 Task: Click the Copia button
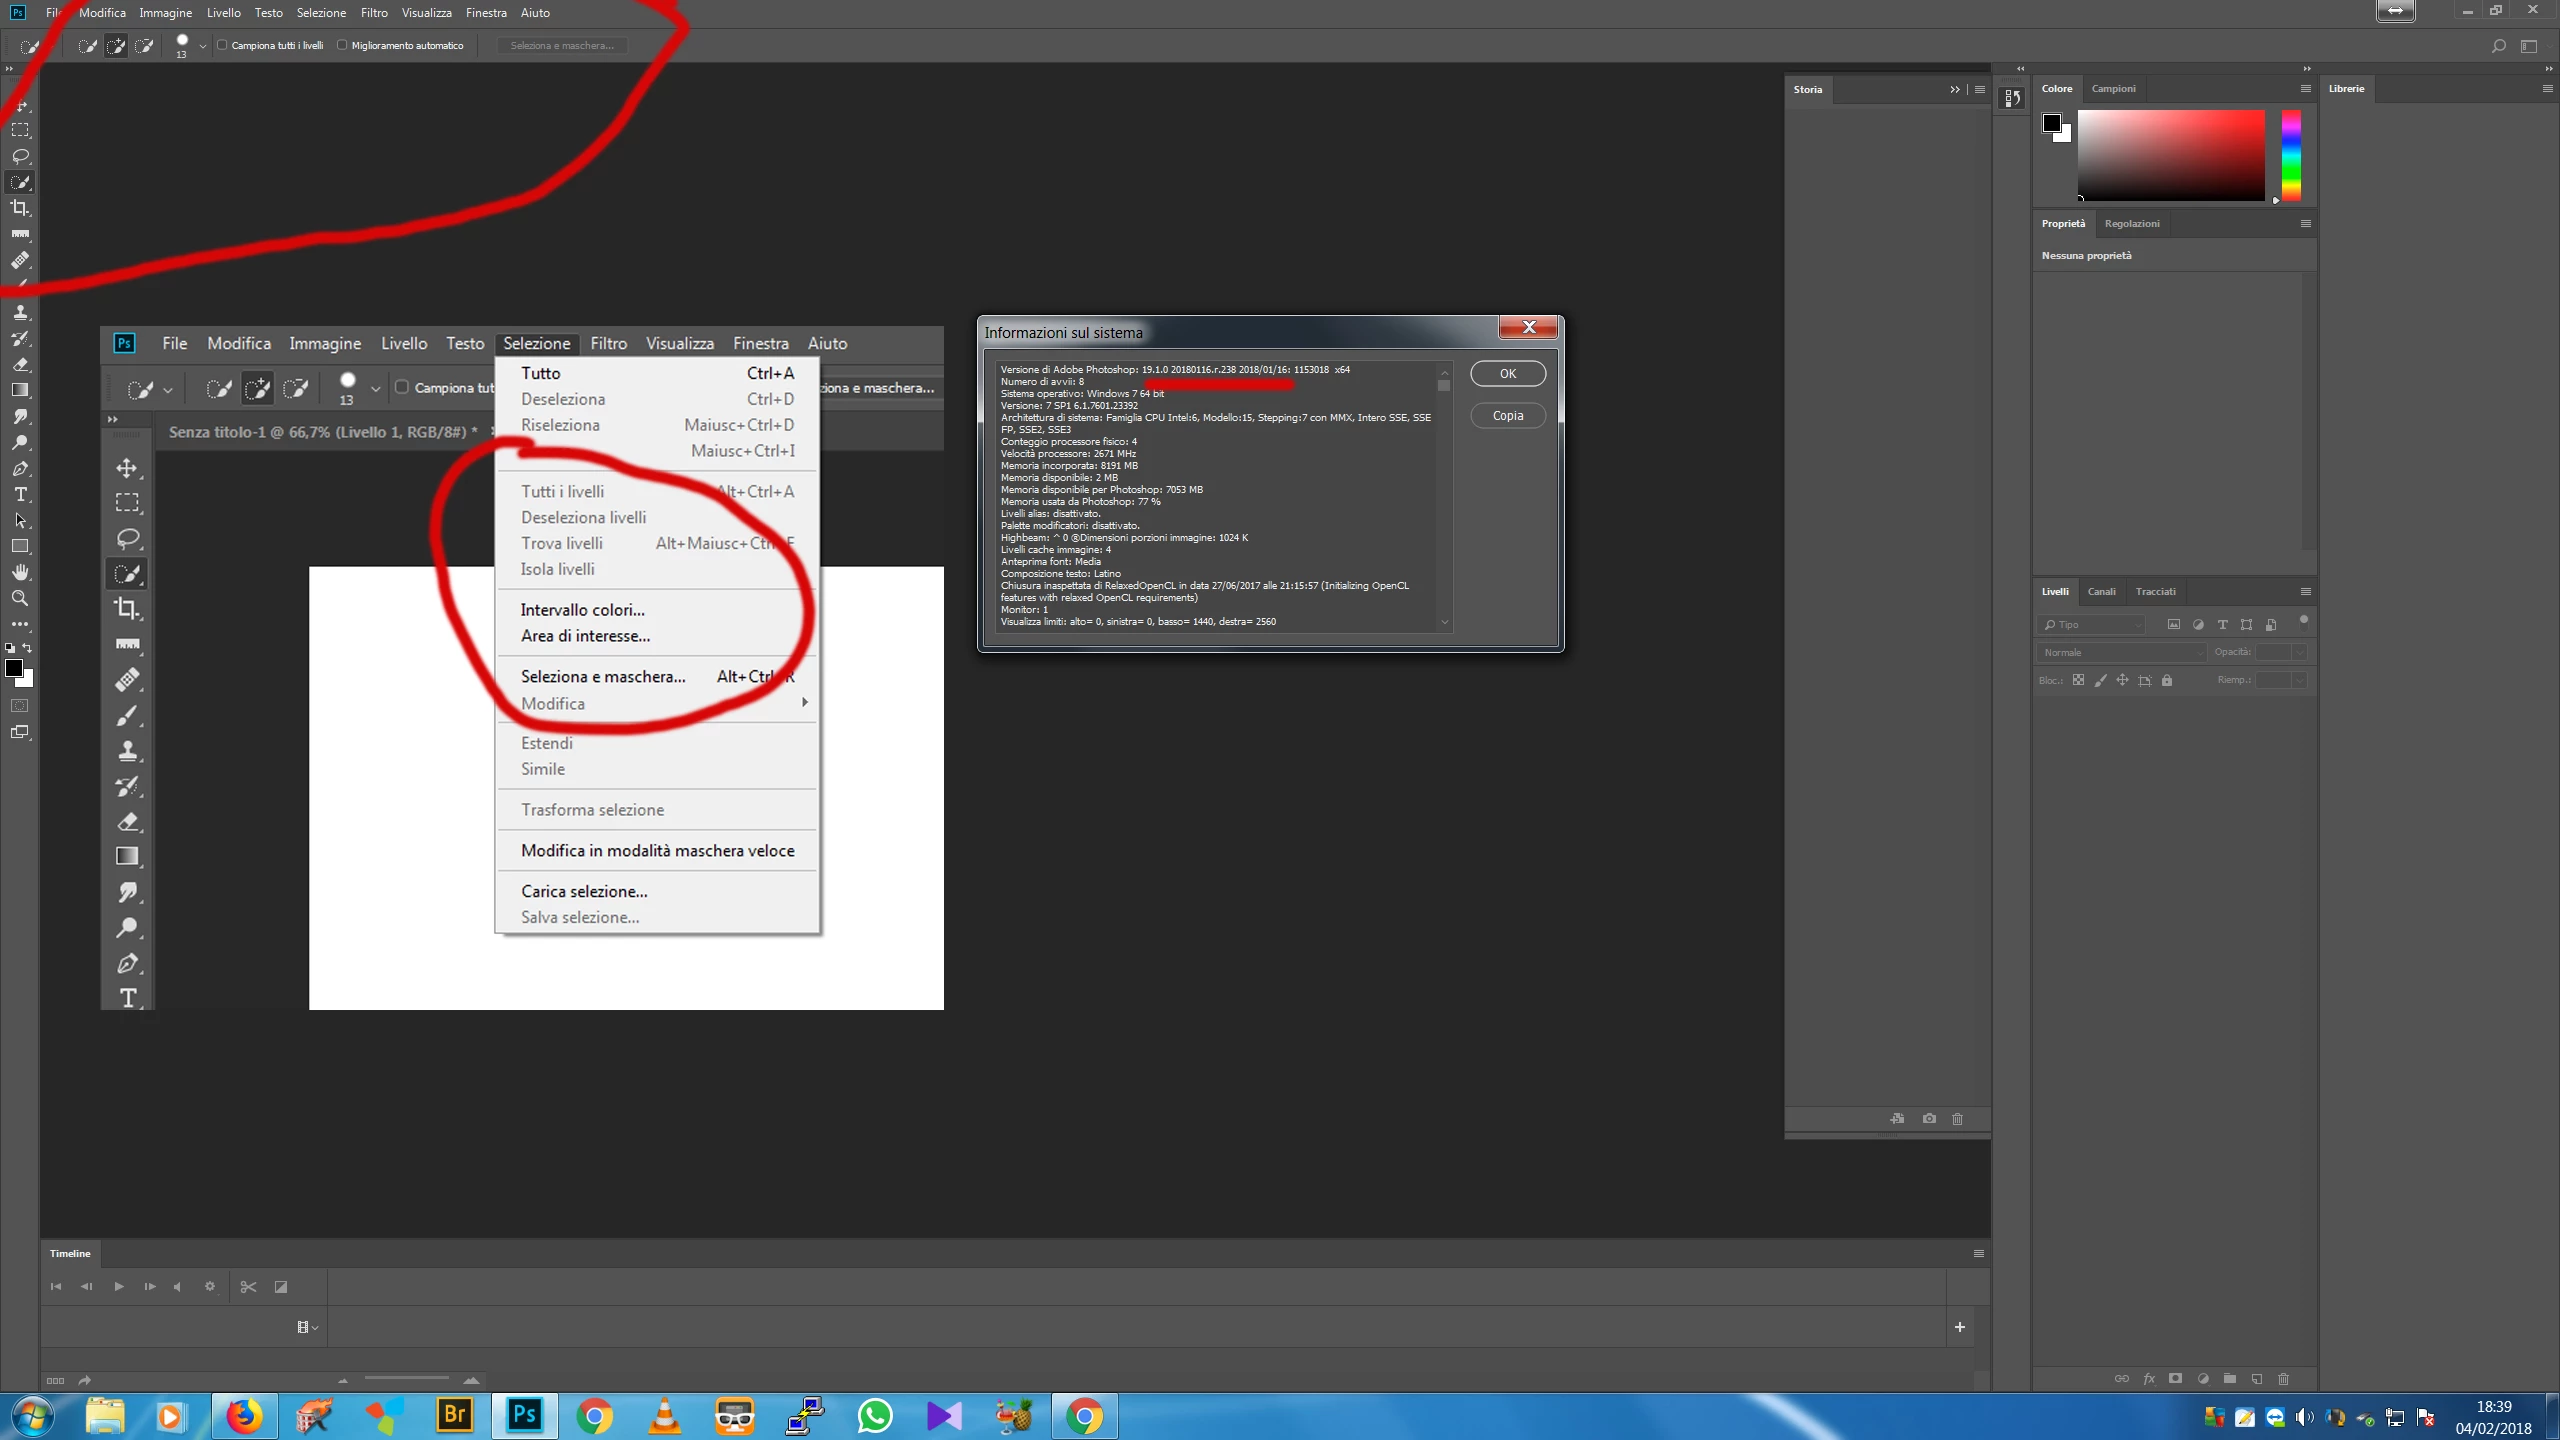point(1507,415)
